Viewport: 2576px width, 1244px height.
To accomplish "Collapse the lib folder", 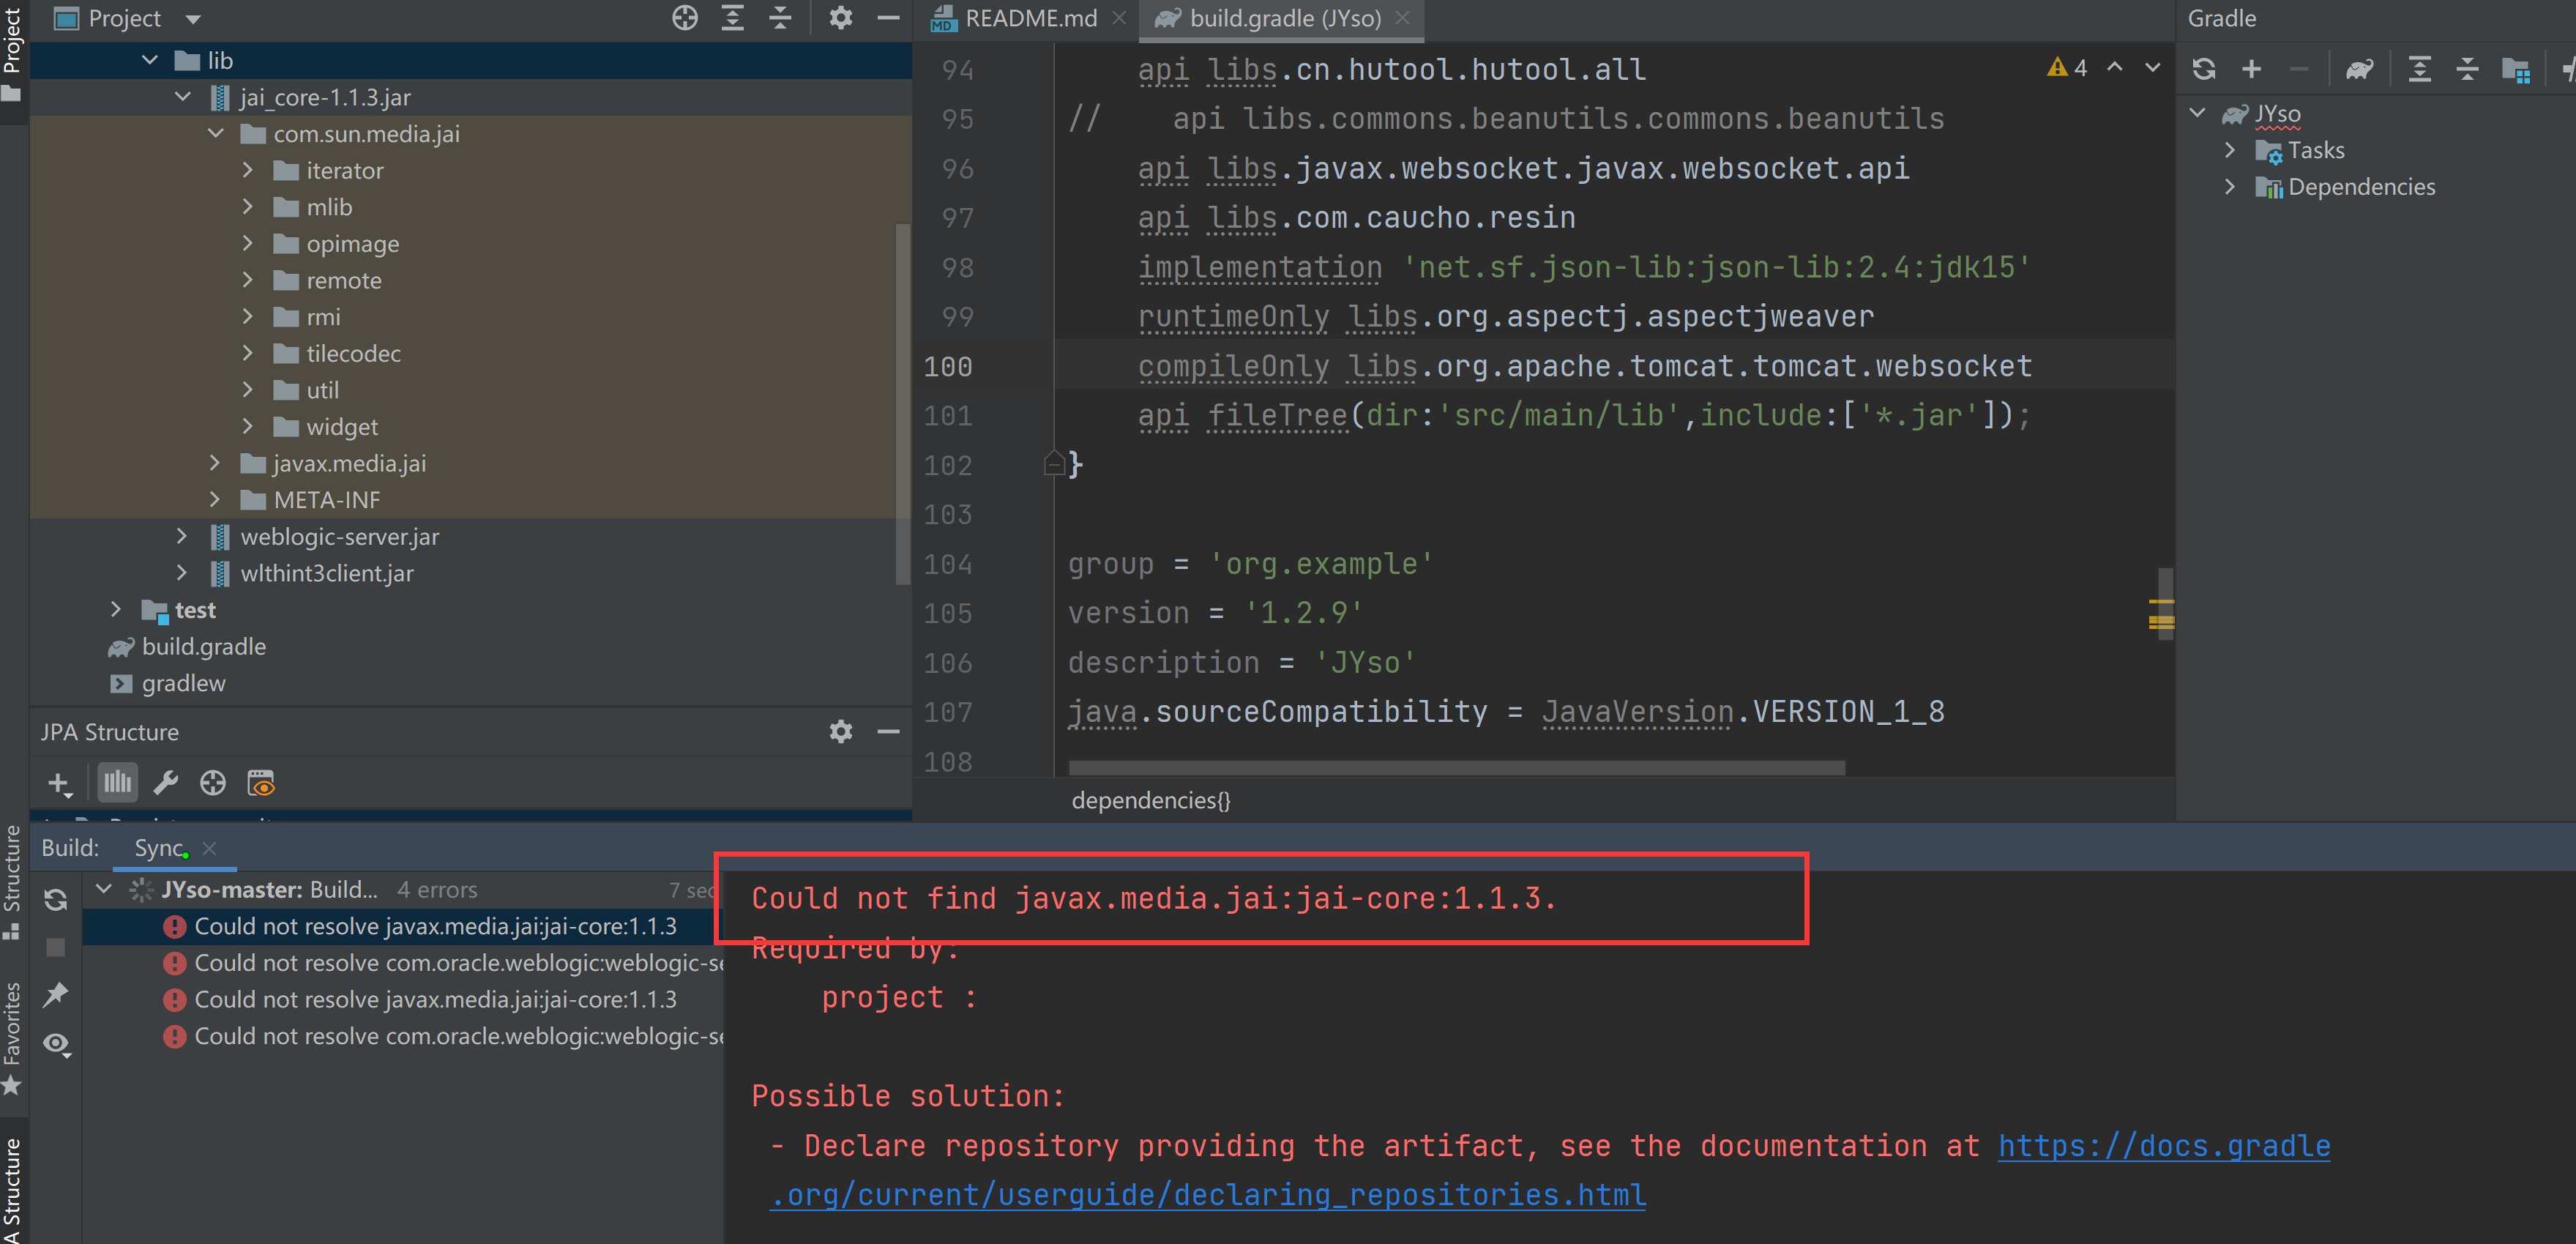I will [x=150, y=60].
